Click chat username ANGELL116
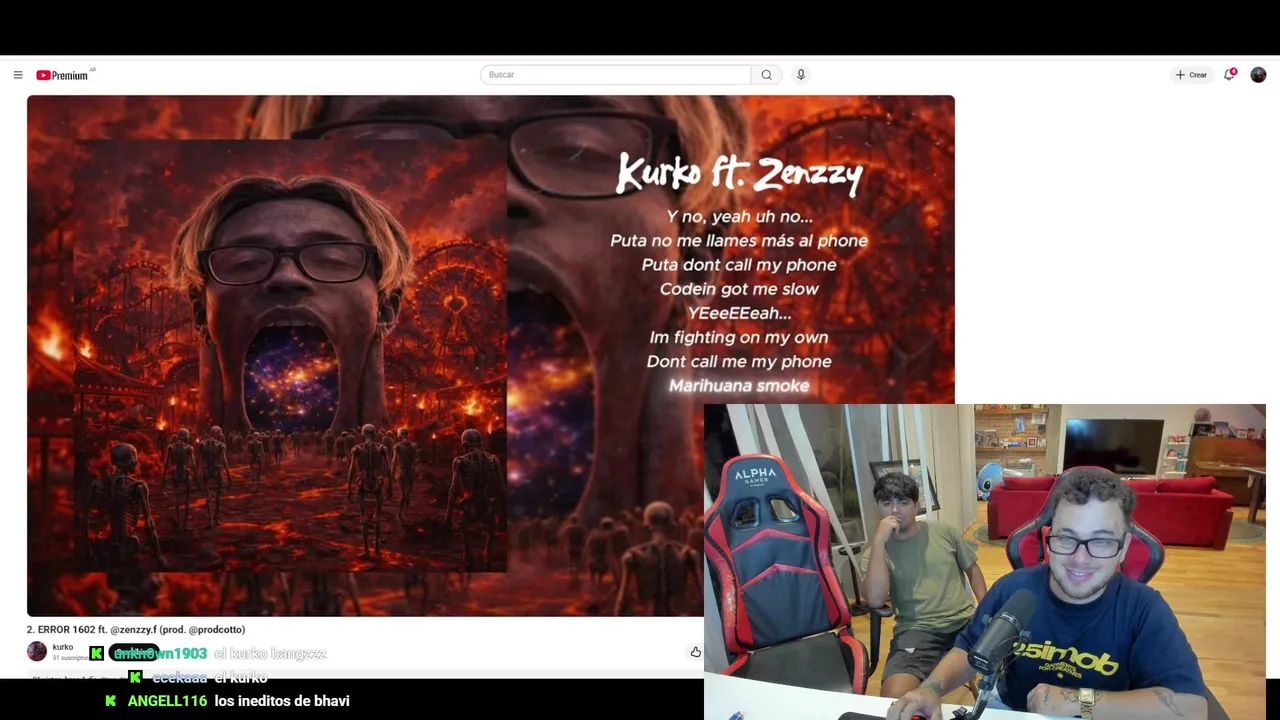The height and width of the screenshot is (720, 1280). (x=167, y=701)
